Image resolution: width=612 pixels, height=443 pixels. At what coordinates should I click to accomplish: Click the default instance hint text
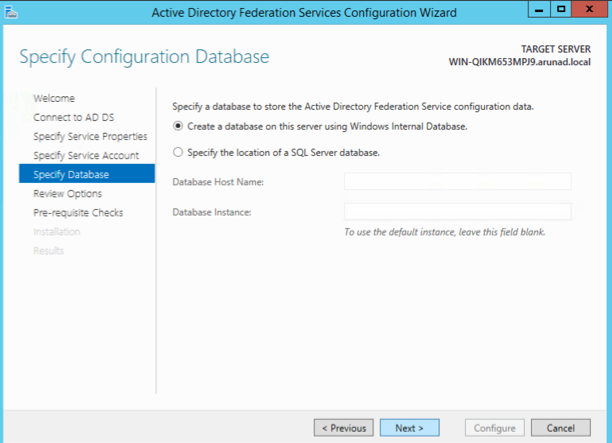point(445,232)
